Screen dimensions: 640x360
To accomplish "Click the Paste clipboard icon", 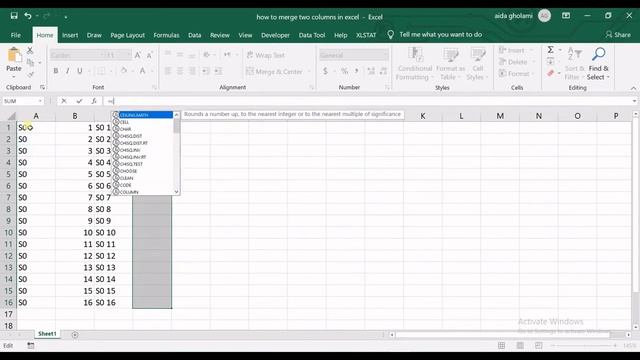I will [14, 55].
